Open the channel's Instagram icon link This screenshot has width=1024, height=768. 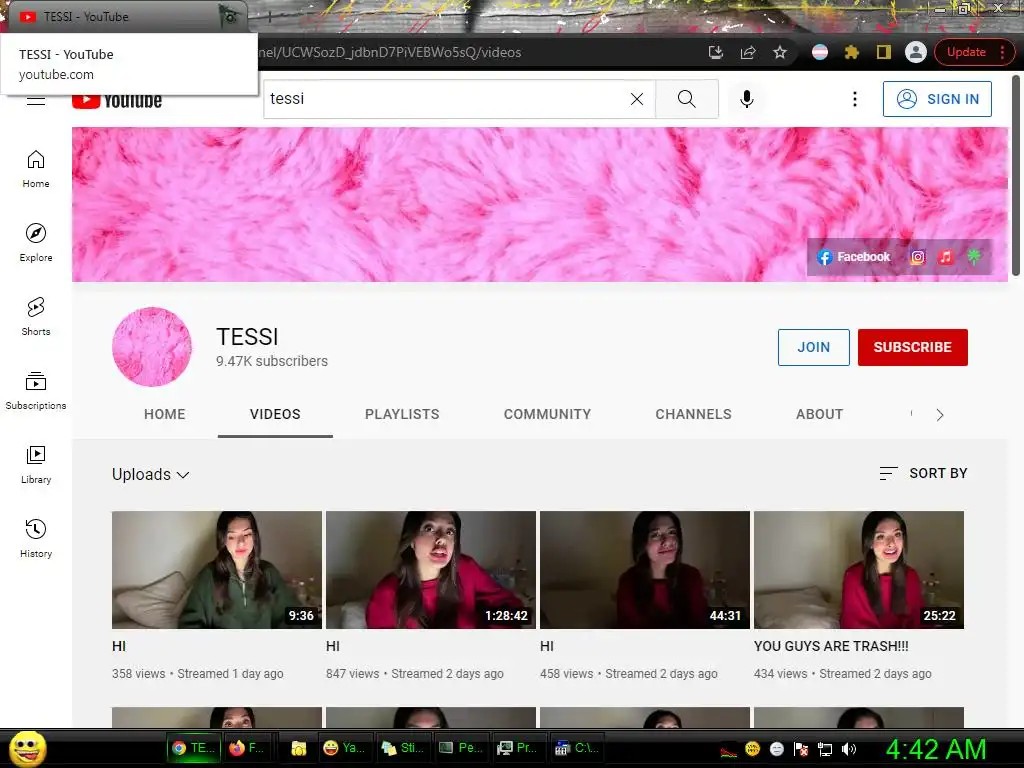pos(918,257)
